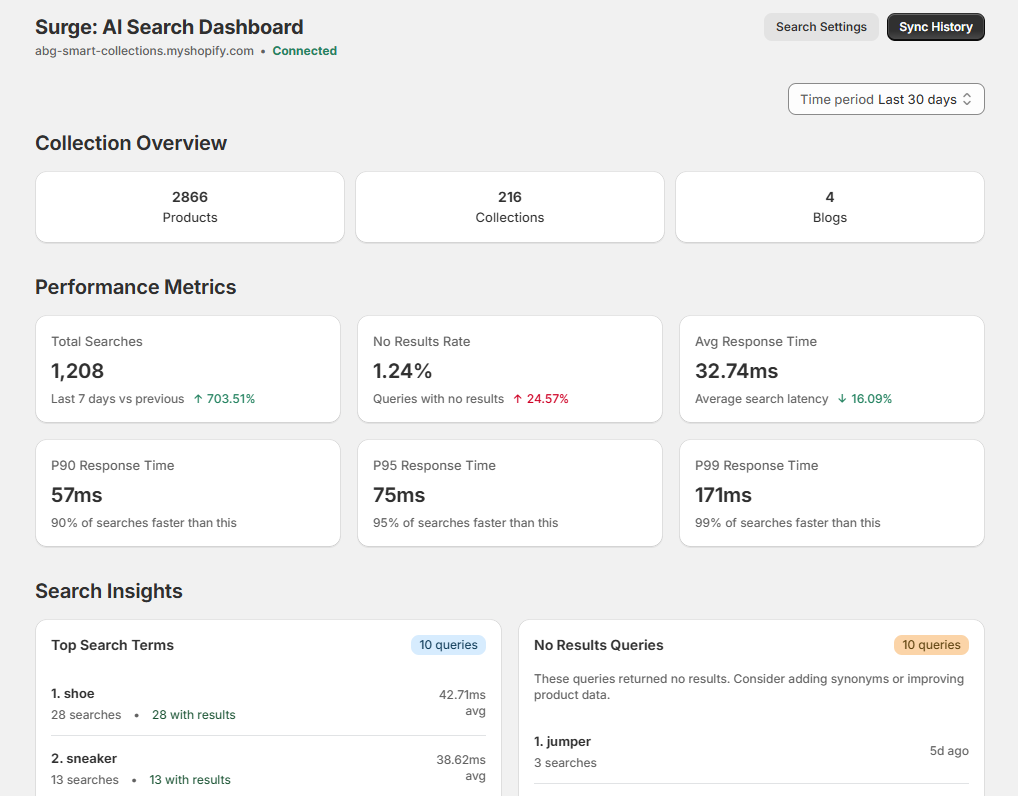The height and width of the screenshot is (796, 1018).
Task: Click the P99 Response Time value 171ms
Action: (x=723, y=495)
